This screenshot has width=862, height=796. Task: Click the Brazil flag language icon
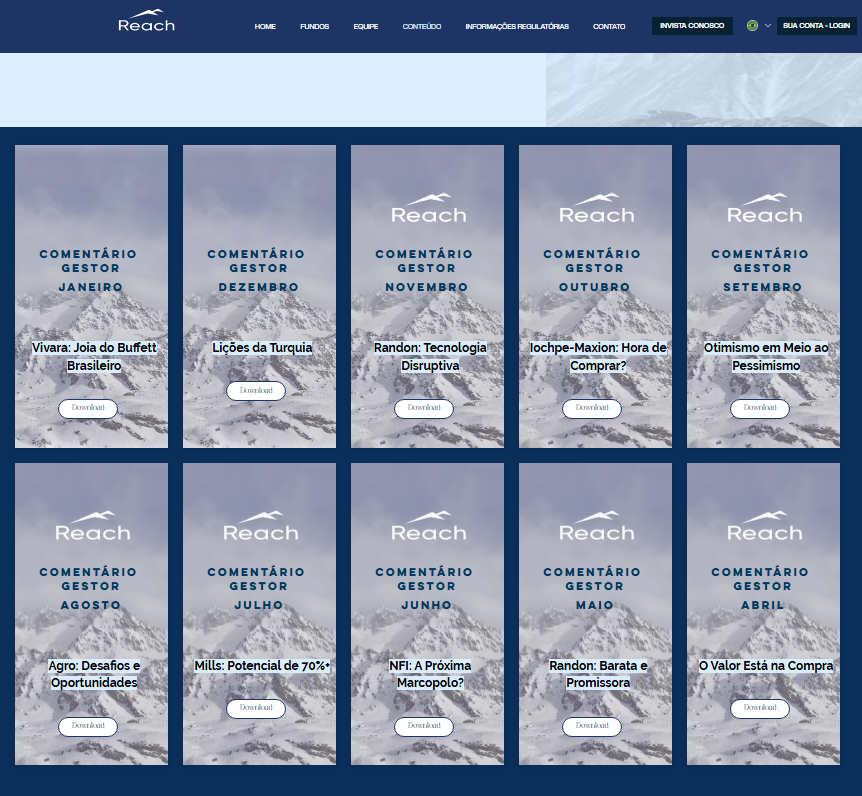(753, 26)
